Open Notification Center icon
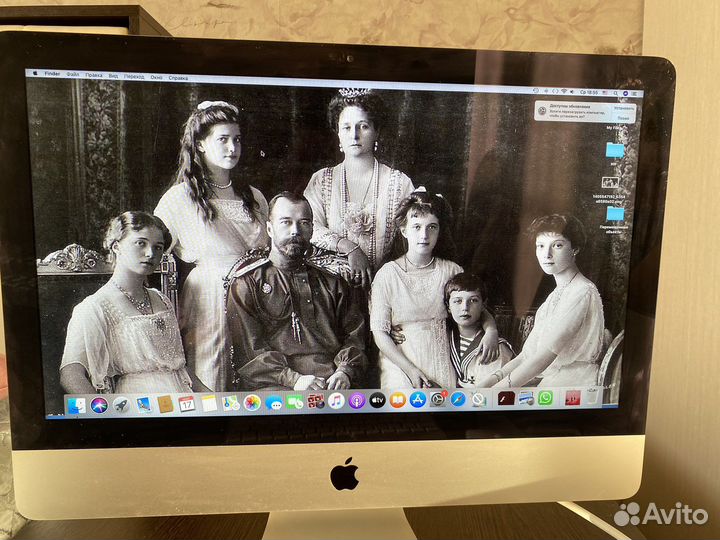Screen dimensions: 720x540 (634, 94)
